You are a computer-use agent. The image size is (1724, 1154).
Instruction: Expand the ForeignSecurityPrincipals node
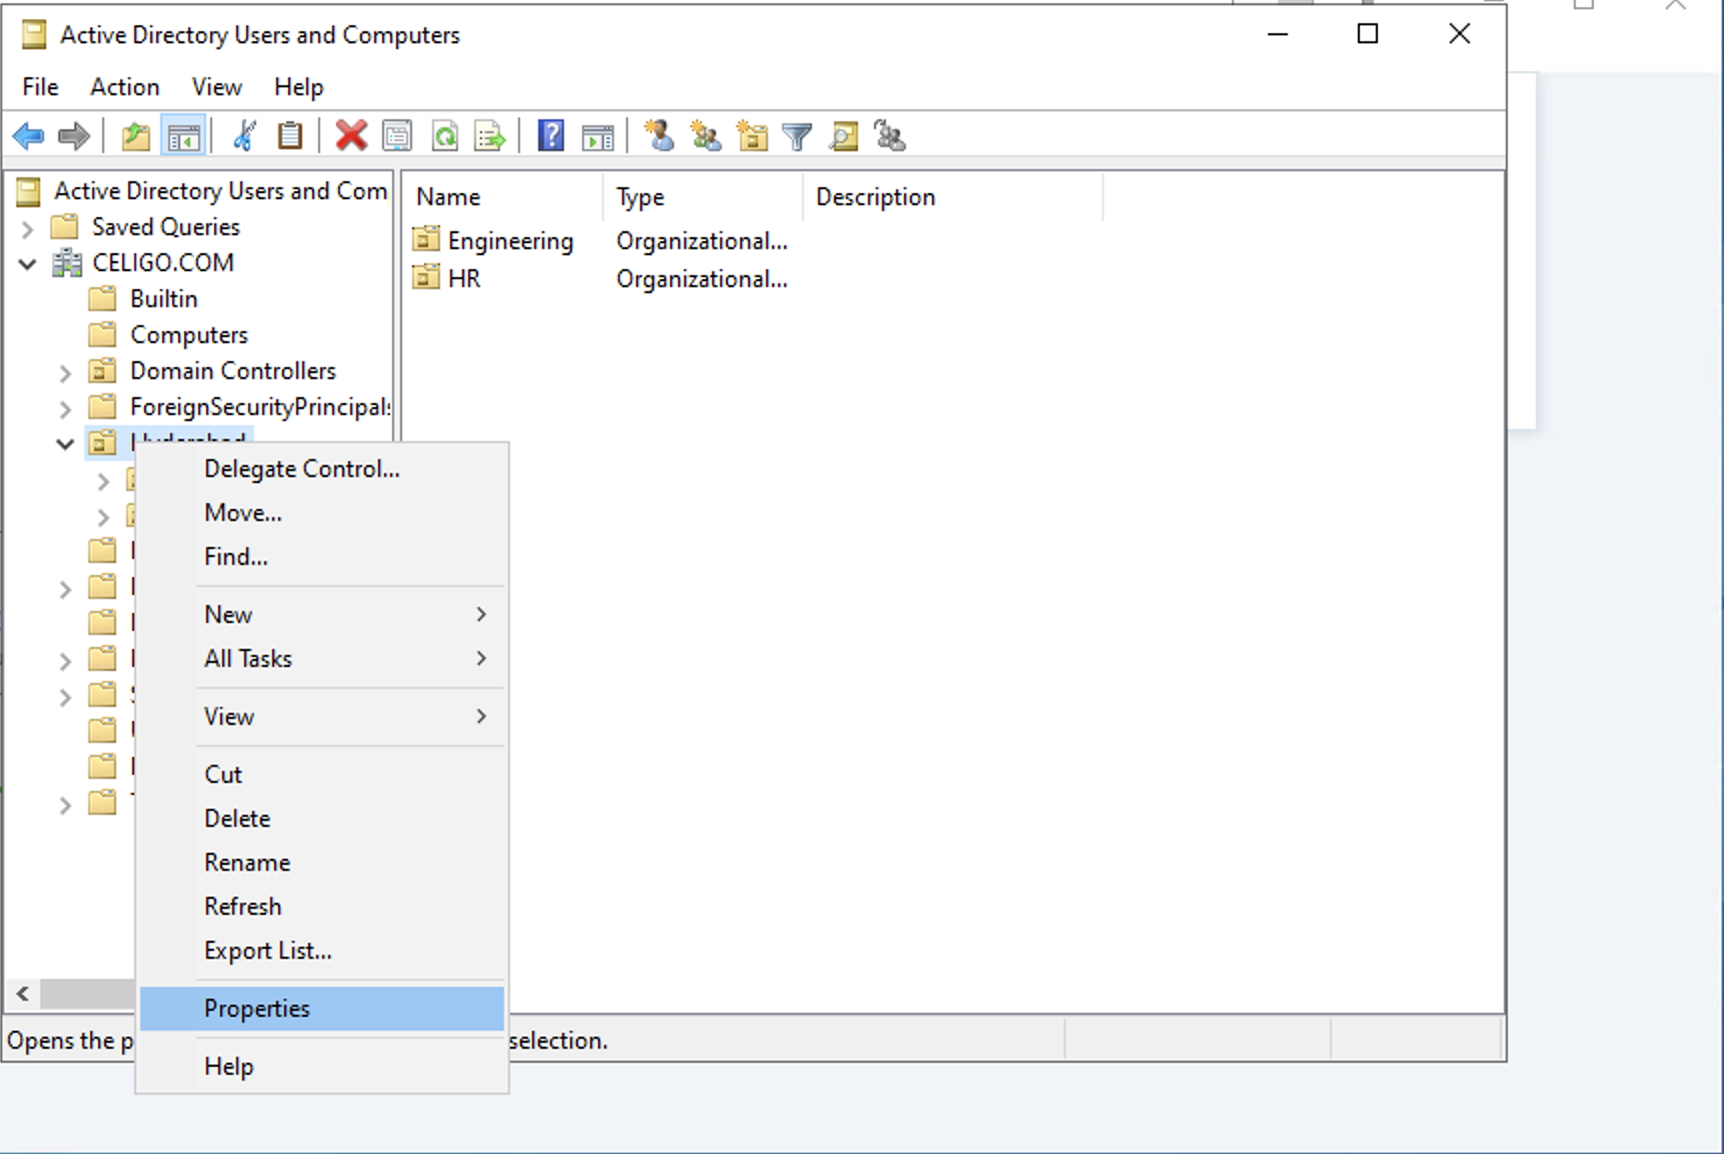(x=65, y=409)
